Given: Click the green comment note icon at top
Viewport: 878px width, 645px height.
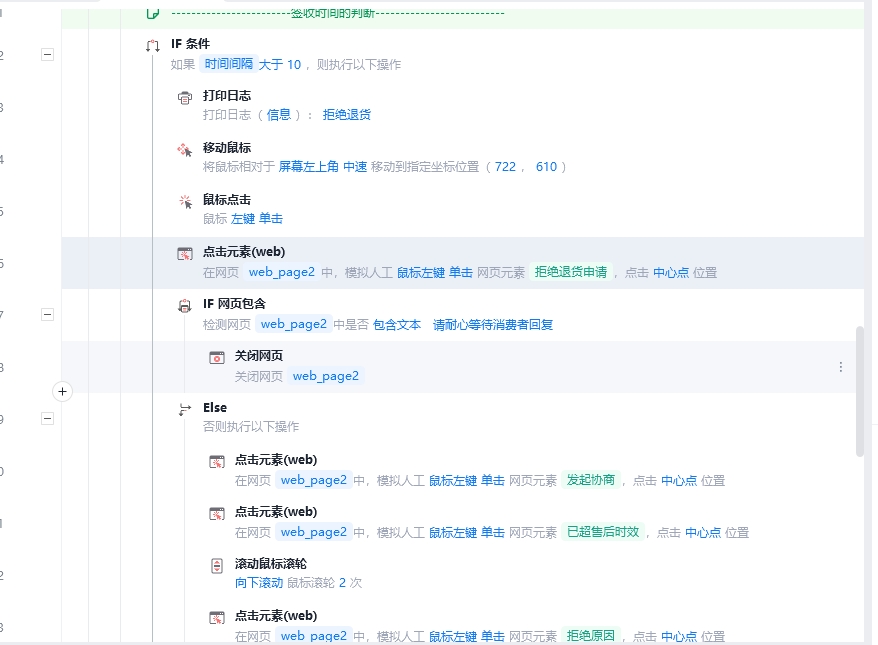Looking at the screenshot, I should (152, 13).
